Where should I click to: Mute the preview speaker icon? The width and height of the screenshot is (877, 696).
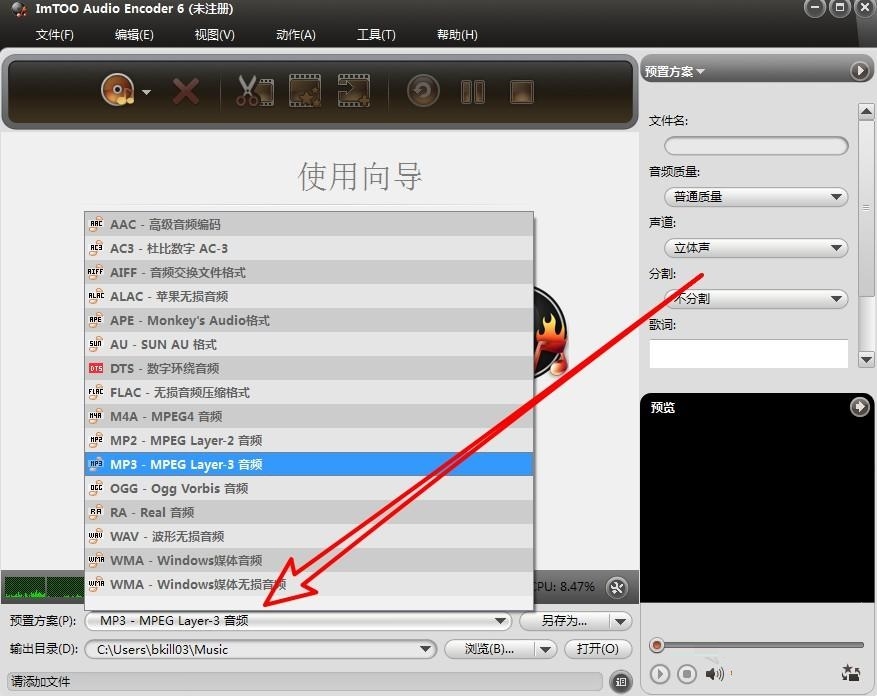pyautogui.click(x=714, y=674)
